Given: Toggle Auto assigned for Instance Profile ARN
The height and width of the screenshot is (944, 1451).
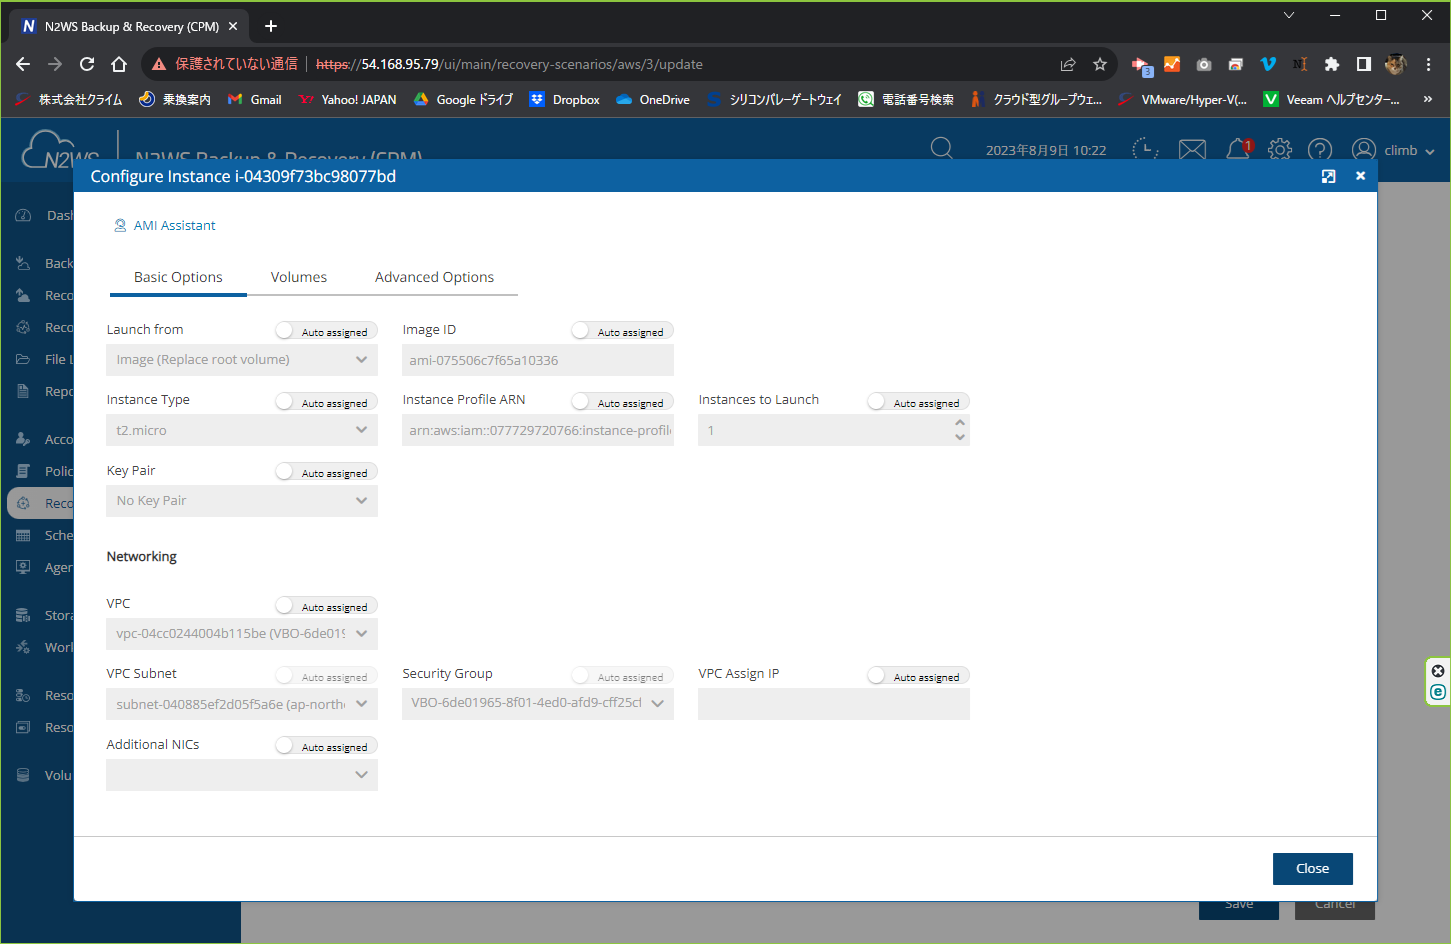Looking at the screenshot, I should (620, 402).
